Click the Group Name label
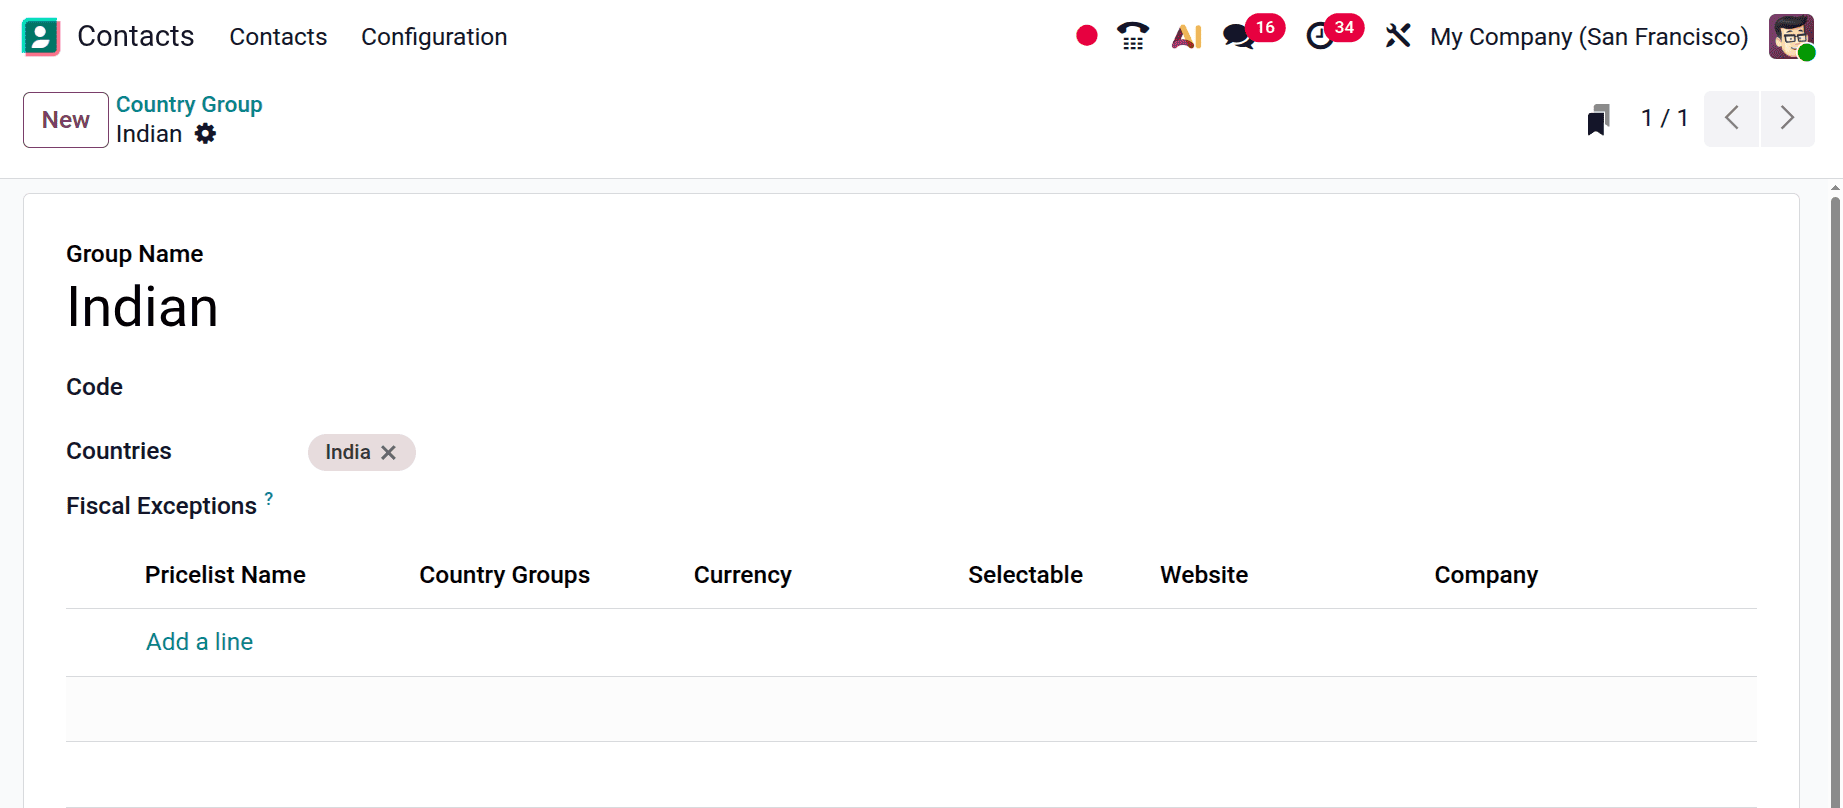This screenshot has height=808, width=1843. click(134, 254)
